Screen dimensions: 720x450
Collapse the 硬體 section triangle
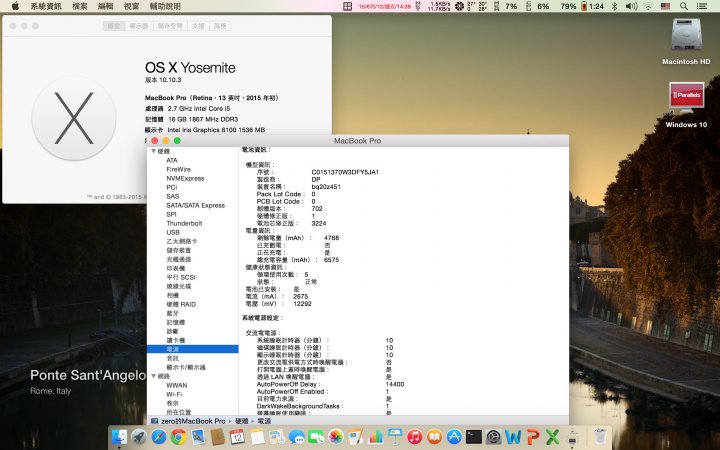click(153, 151)
